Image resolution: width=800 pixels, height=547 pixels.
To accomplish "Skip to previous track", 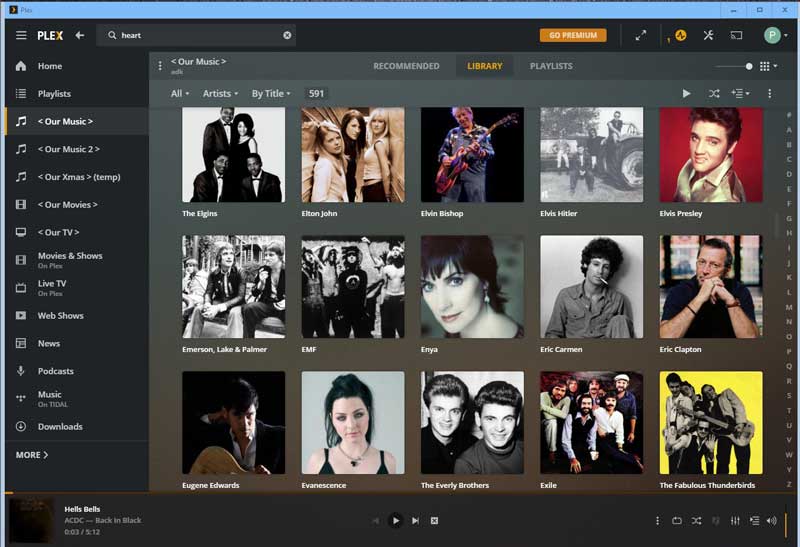I will (376, 520).
